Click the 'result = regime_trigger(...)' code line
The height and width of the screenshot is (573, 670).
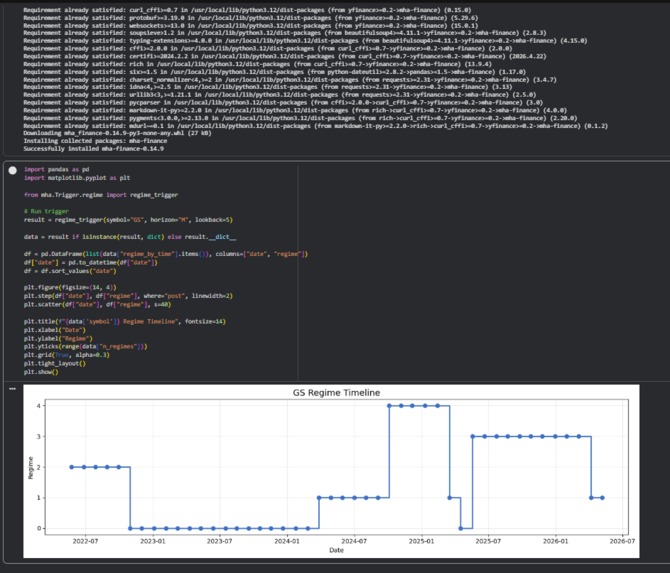coord(128,220)
